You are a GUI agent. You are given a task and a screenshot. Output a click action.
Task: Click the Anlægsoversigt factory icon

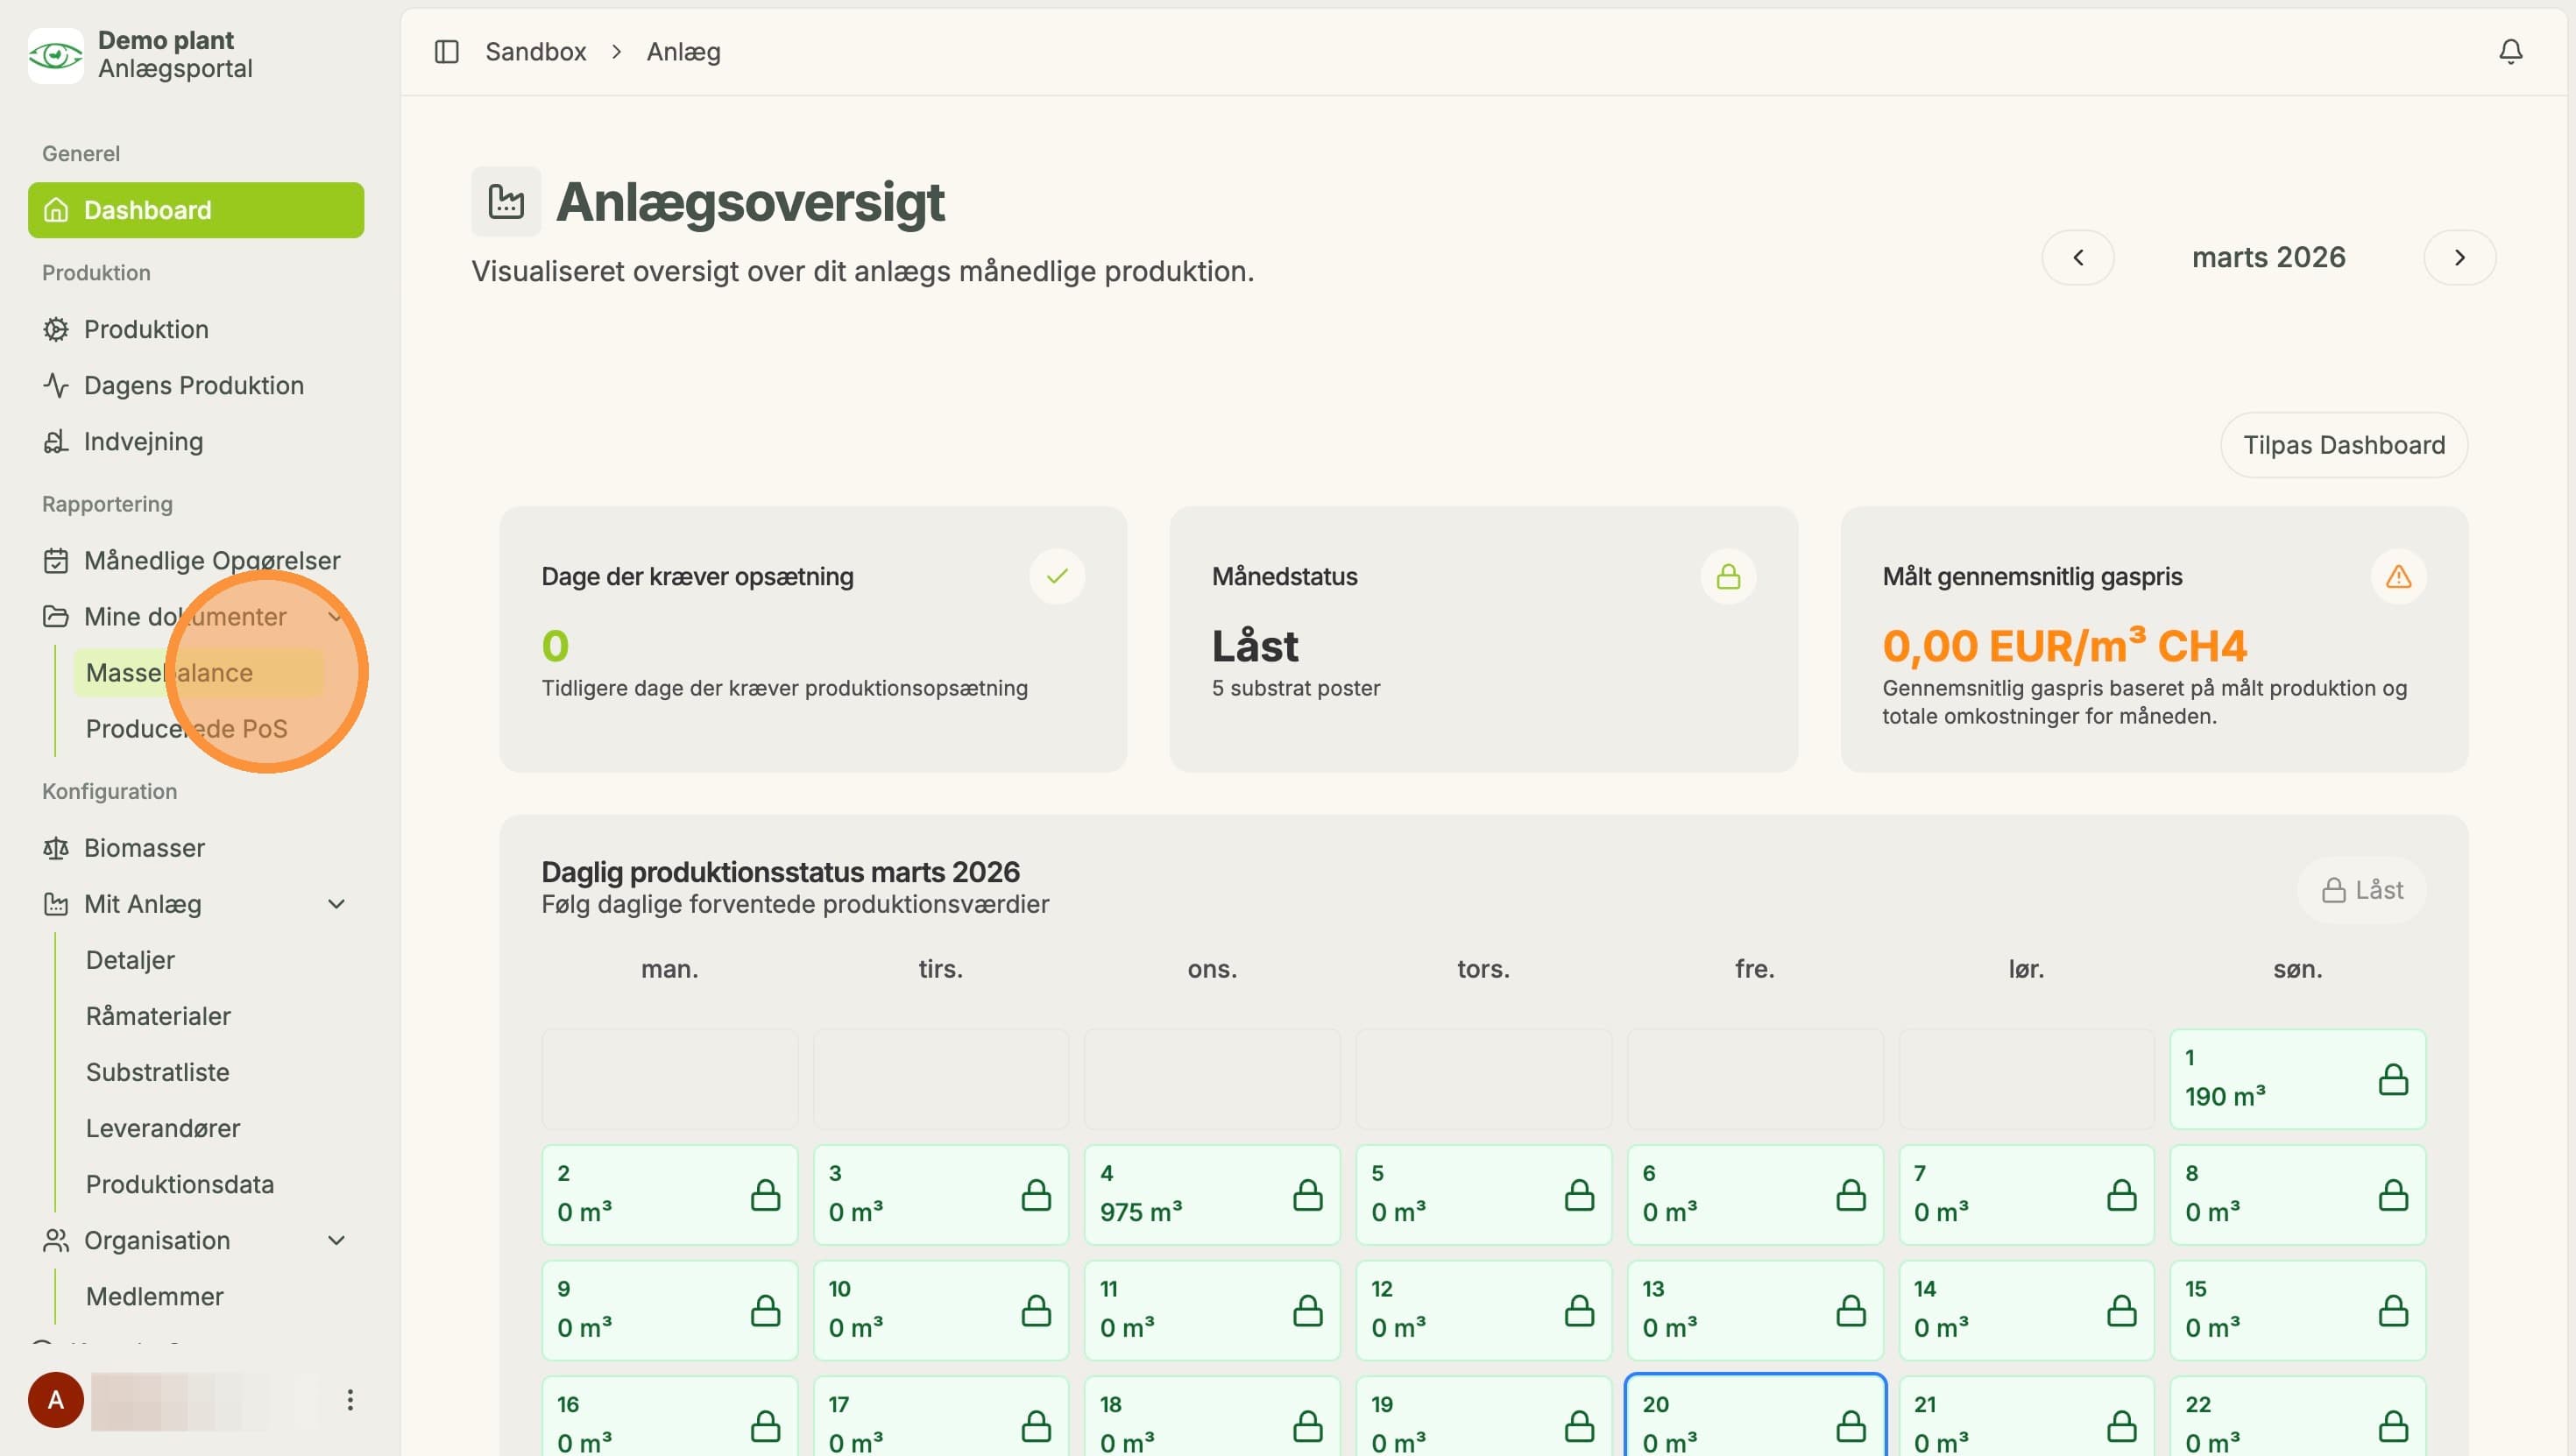coord(506,202)
